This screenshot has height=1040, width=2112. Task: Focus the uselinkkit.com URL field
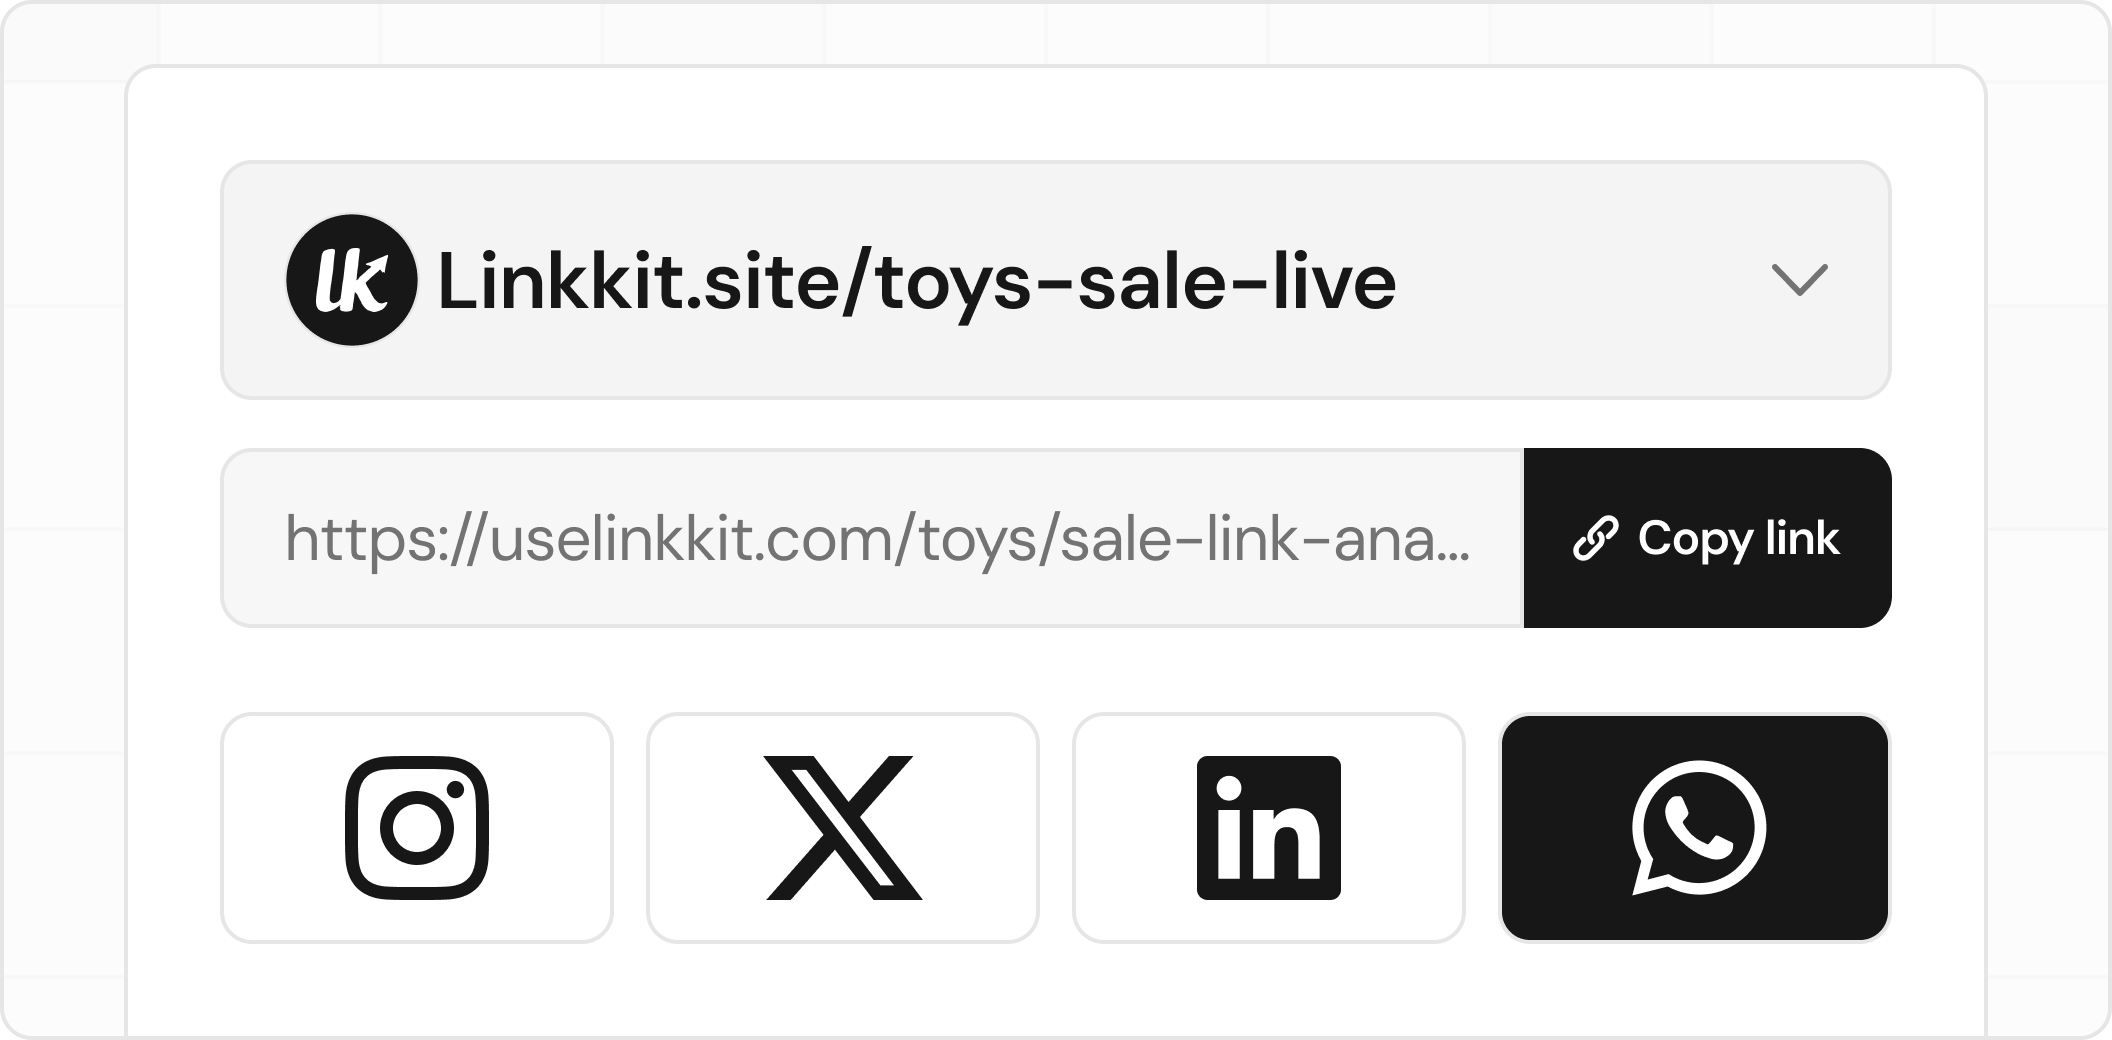tap(870, 538)
